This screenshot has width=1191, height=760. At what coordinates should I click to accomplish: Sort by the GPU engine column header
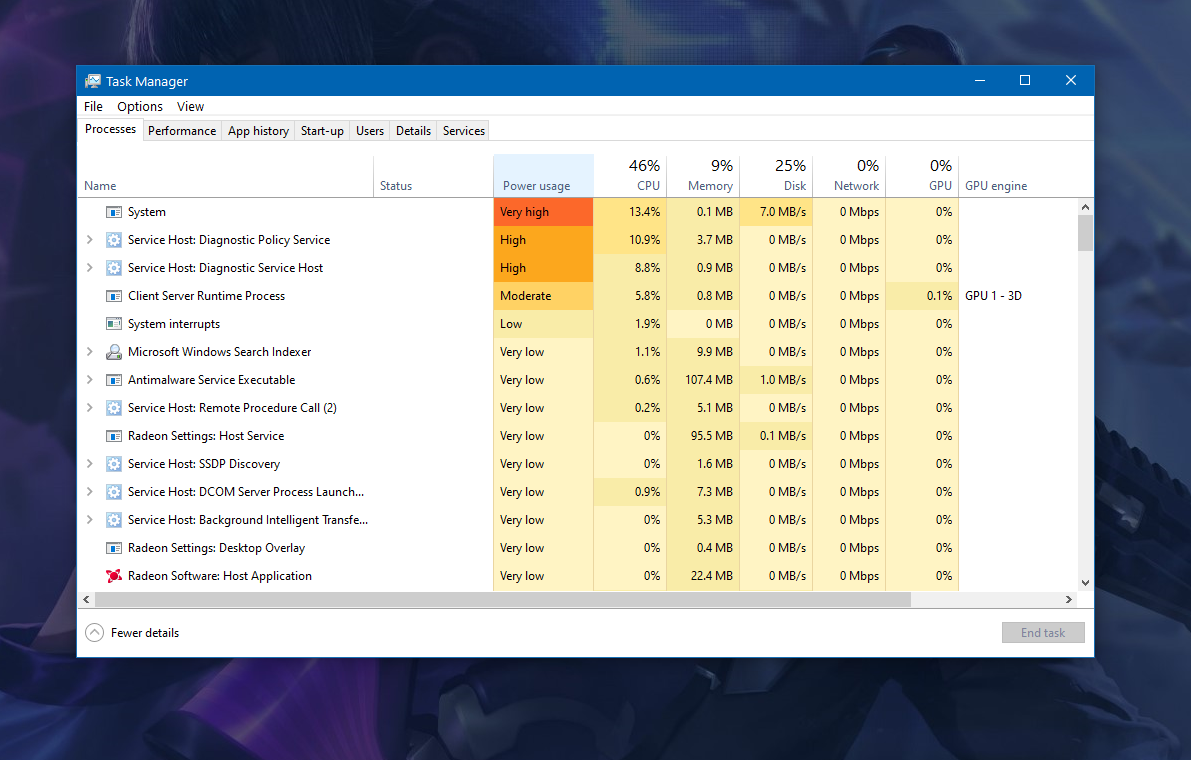click(1018, 176)
